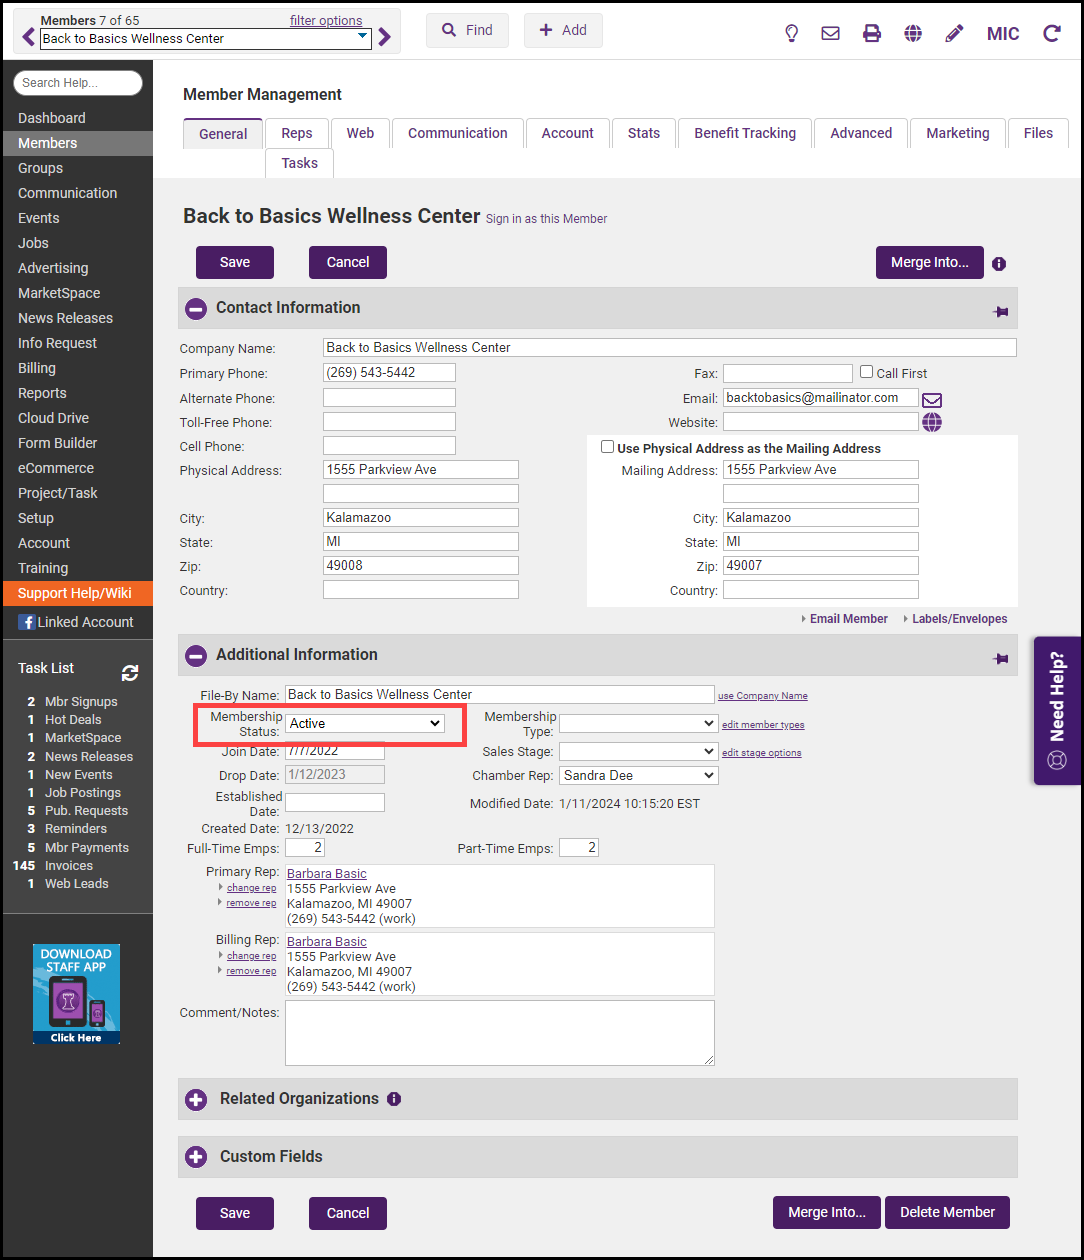Expand the Related Organizations section

pos(196,1099)
